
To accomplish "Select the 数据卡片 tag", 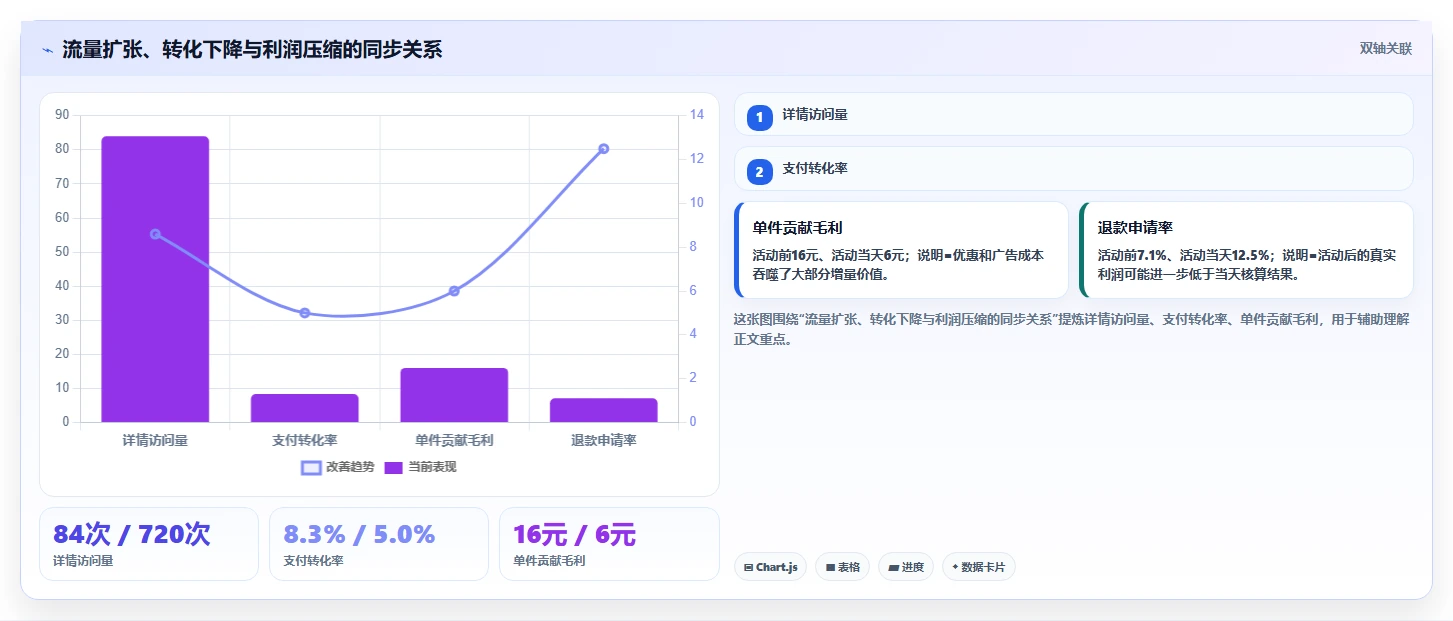I will (978, 567).
